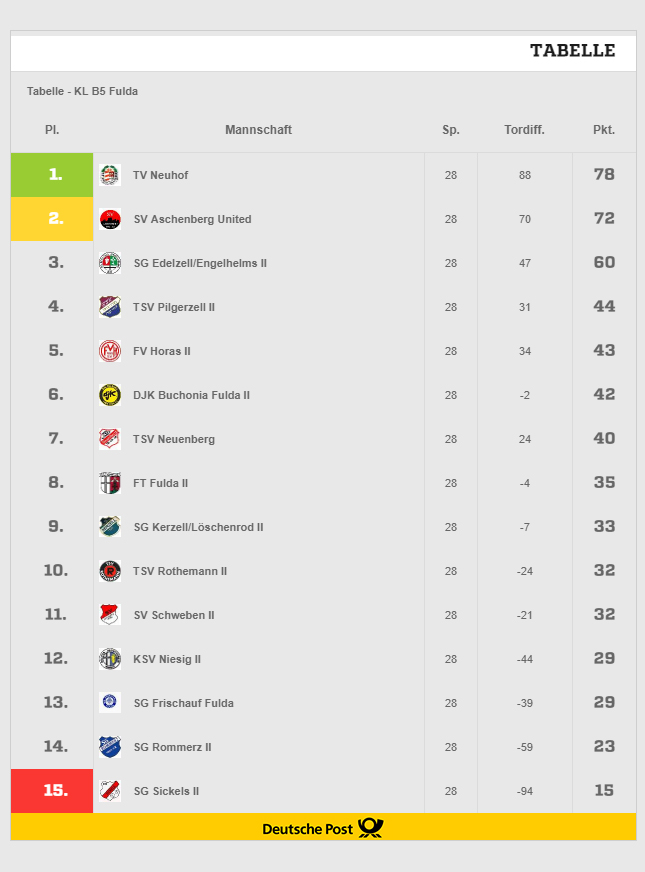Select the DJK Buchonia Fulda II badge

coord(110,395)
